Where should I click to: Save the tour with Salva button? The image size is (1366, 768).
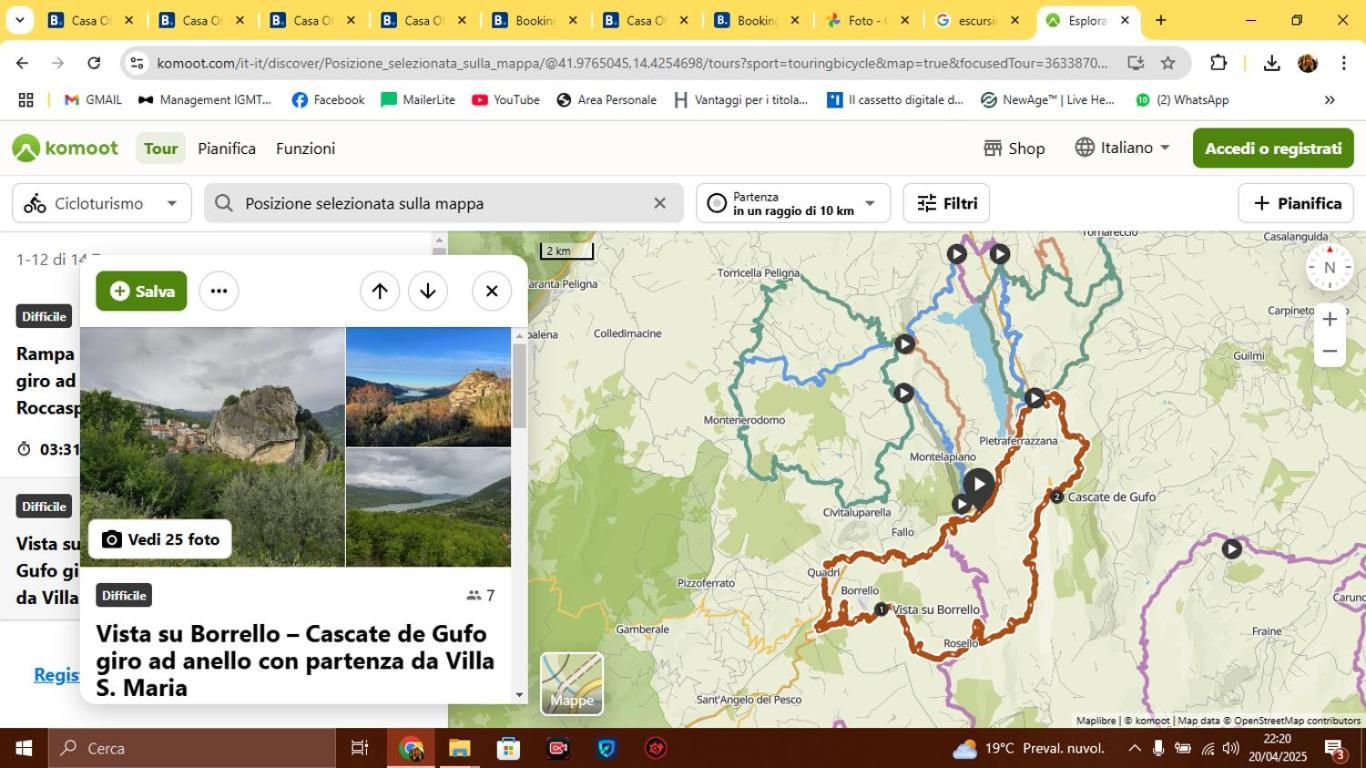click(141, 291)
